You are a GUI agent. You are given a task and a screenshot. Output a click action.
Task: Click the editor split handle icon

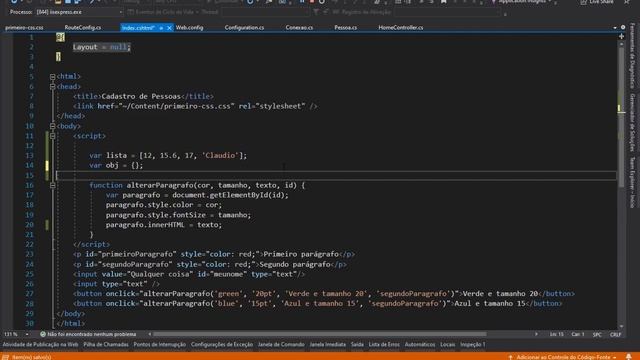(621, 36)
